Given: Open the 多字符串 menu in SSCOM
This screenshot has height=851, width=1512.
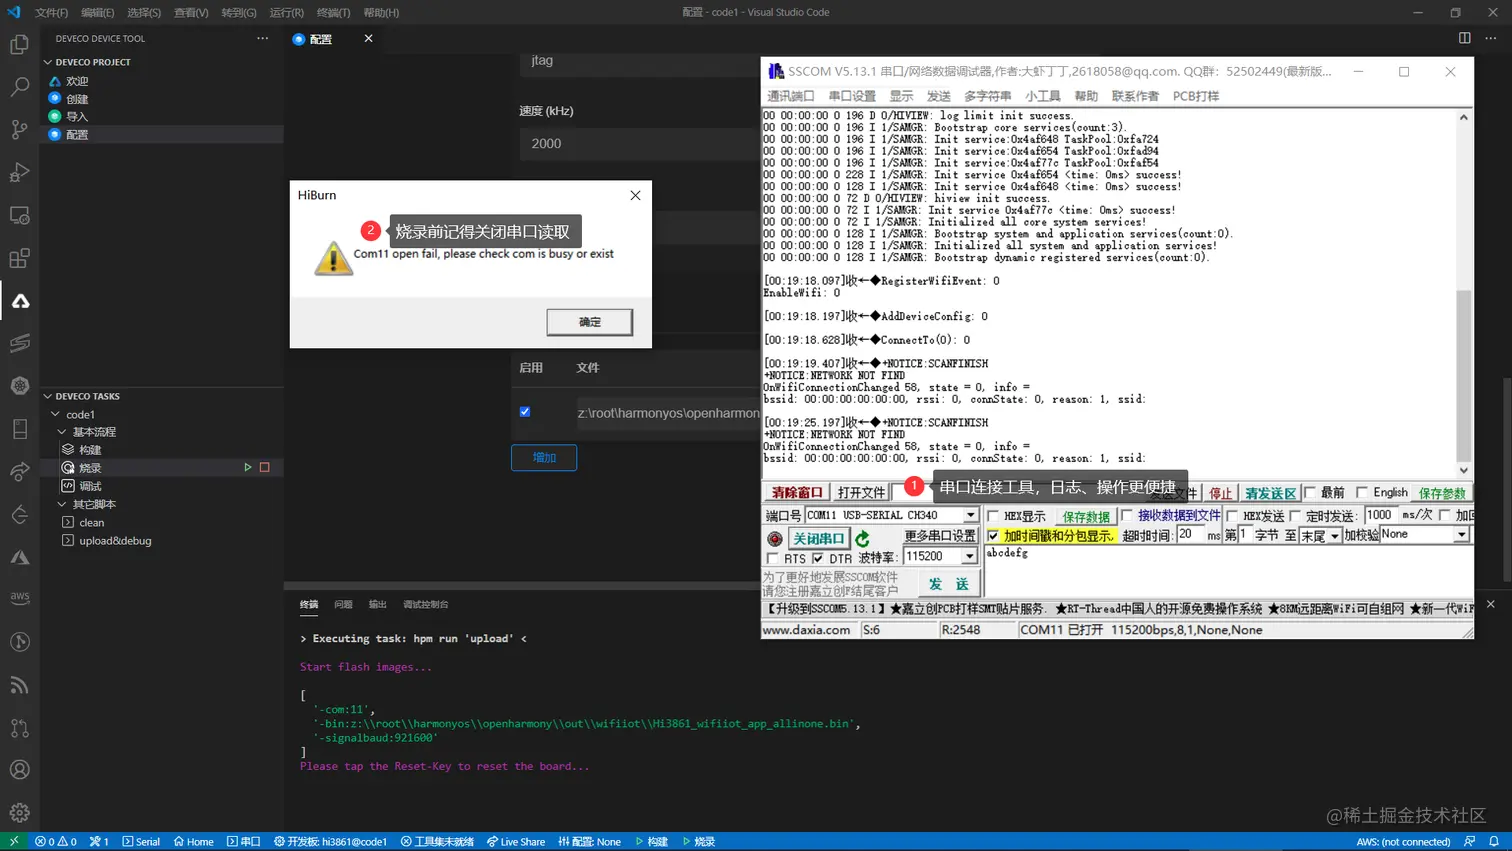Looking at the screenshot, I should (987, 96).
